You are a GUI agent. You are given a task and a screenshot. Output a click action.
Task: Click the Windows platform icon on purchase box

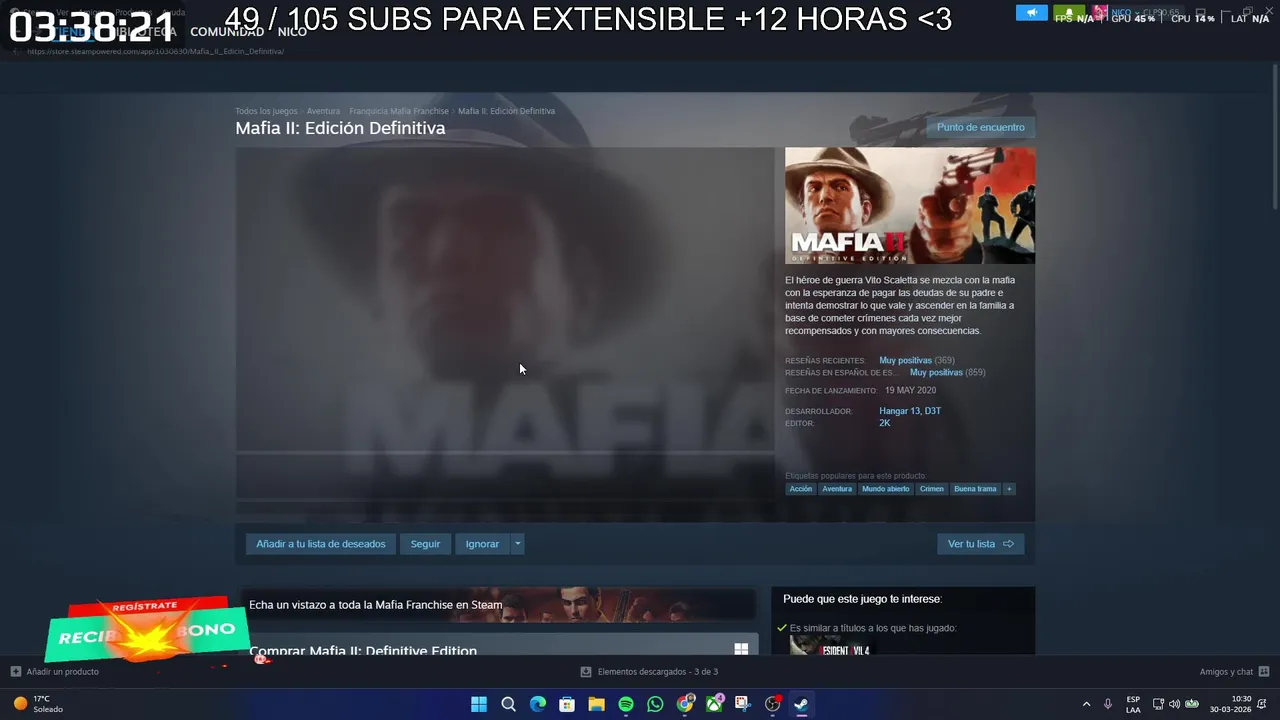tap(741, 649)
